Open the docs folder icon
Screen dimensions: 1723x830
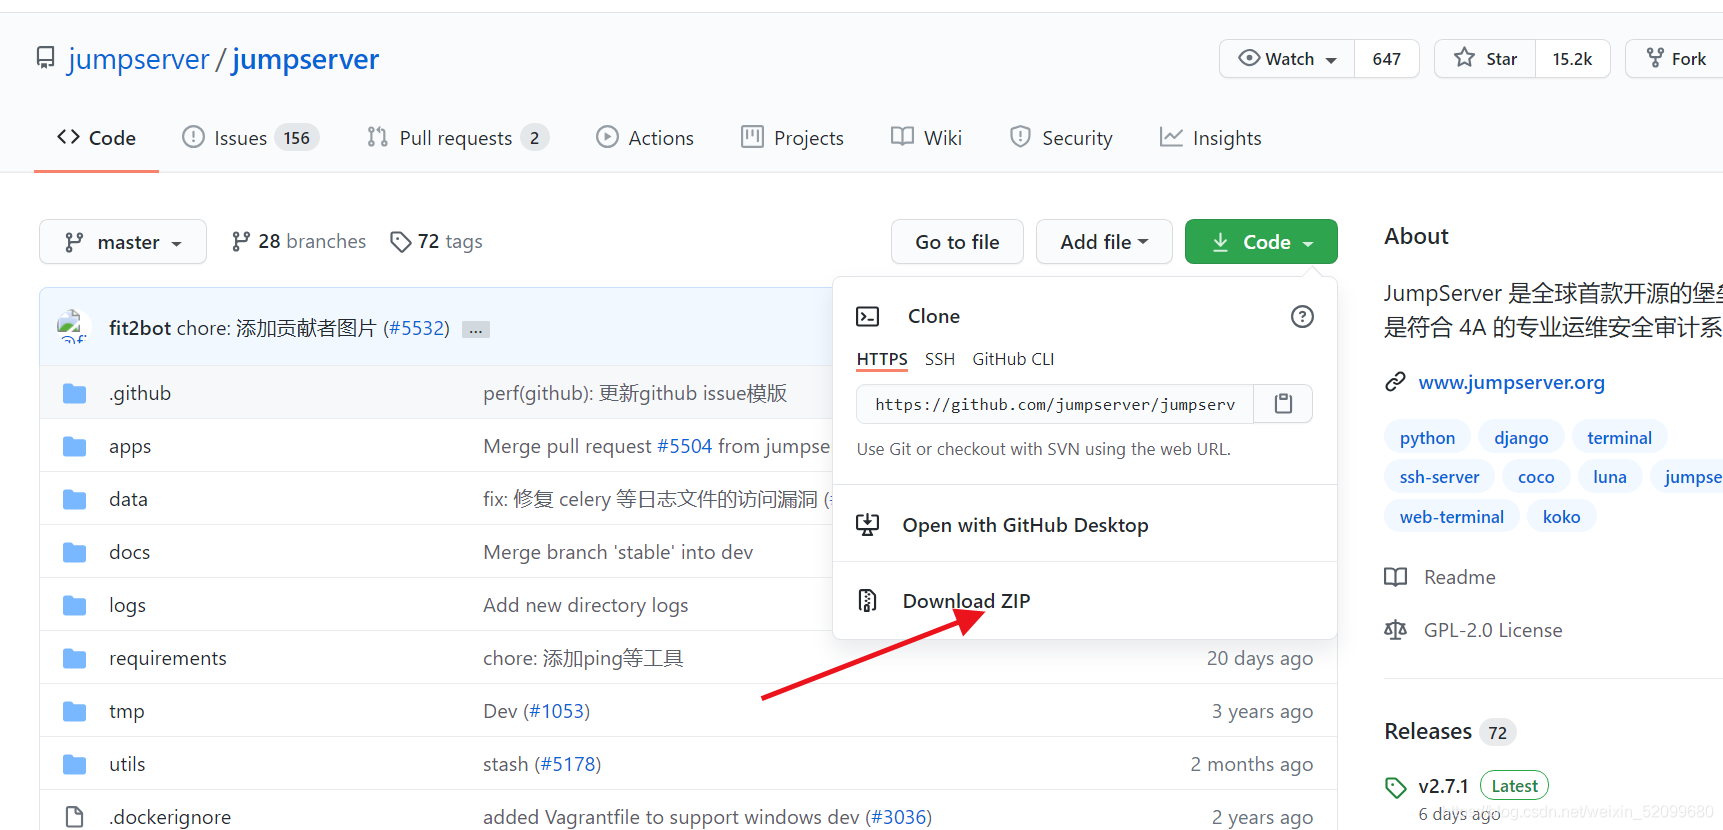[x=74, y=552]
